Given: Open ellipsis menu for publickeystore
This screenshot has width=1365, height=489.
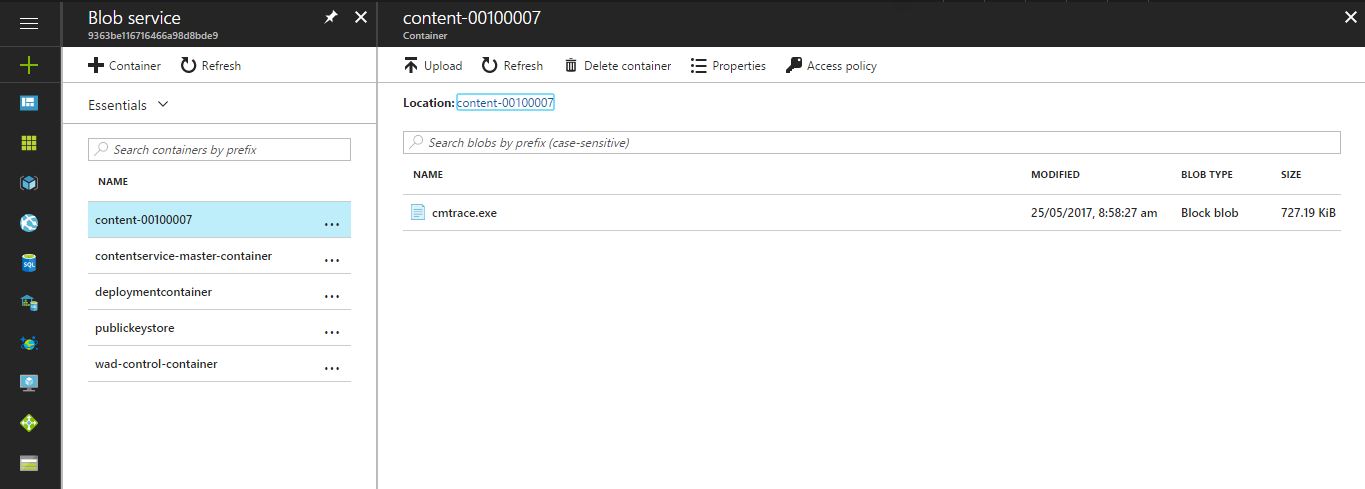Looking at the screenshot, I should (332, 332).
